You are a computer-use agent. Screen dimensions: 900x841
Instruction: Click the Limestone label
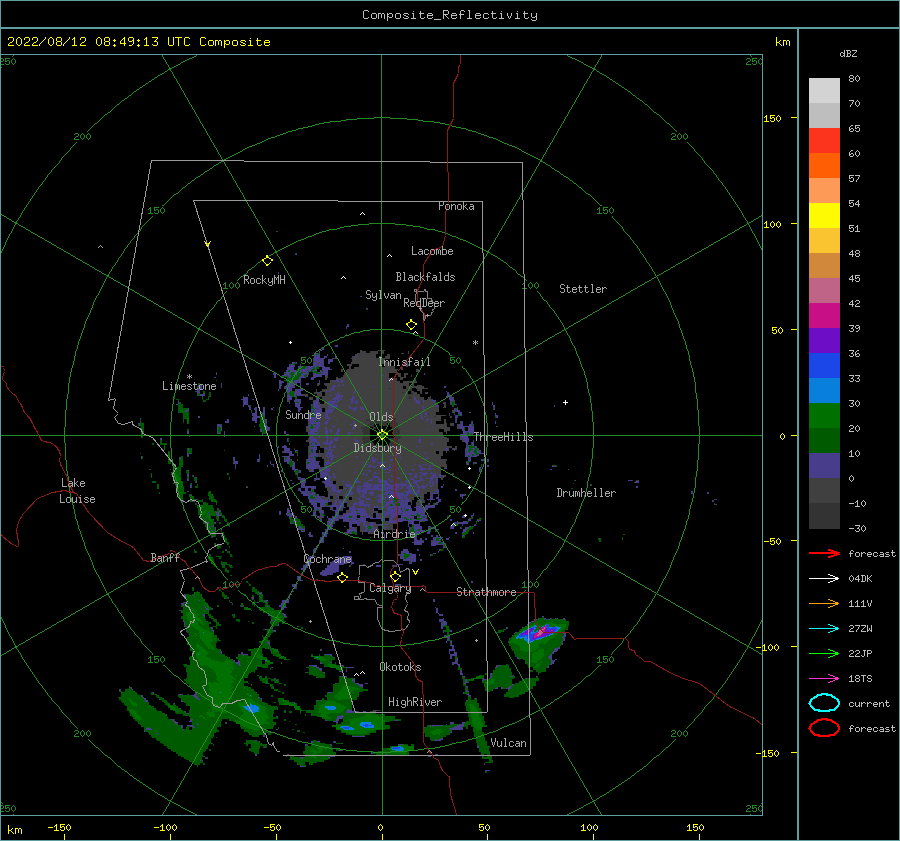point(189,386)
